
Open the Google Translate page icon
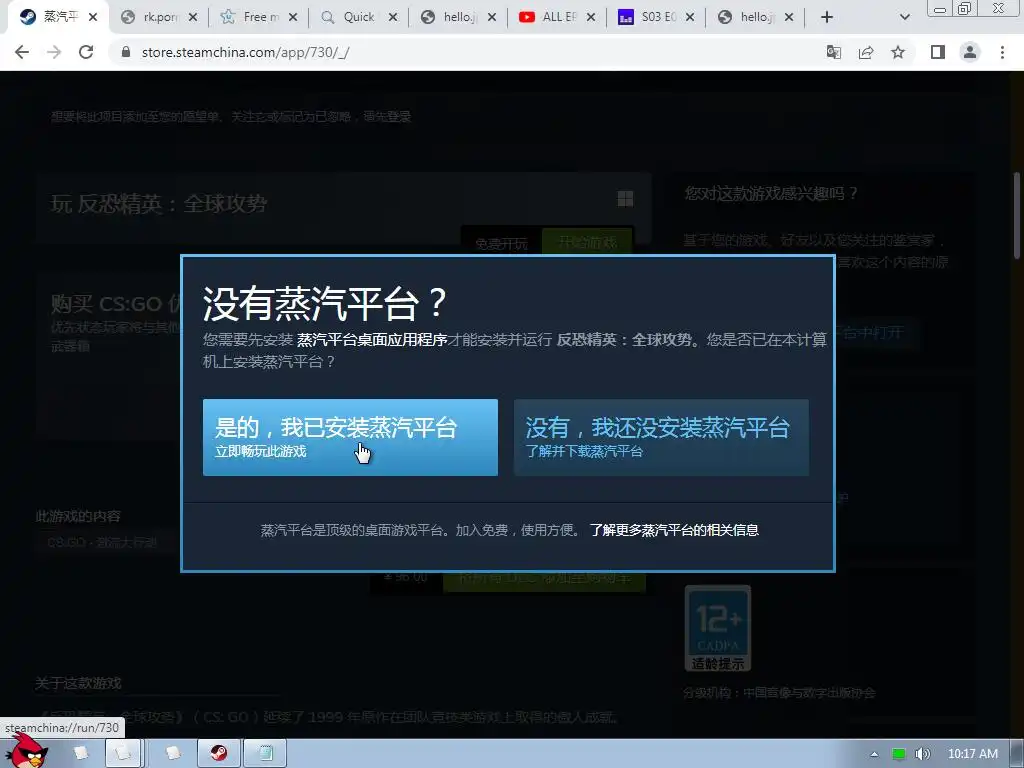(x=834, y=52)
